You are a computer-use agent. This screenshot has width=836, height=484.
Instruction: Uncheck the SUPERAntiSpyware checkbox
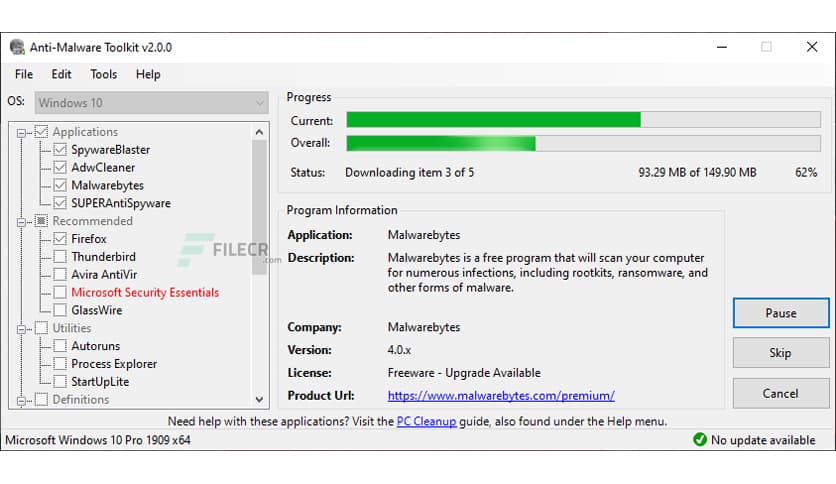(x=60, y=203)
